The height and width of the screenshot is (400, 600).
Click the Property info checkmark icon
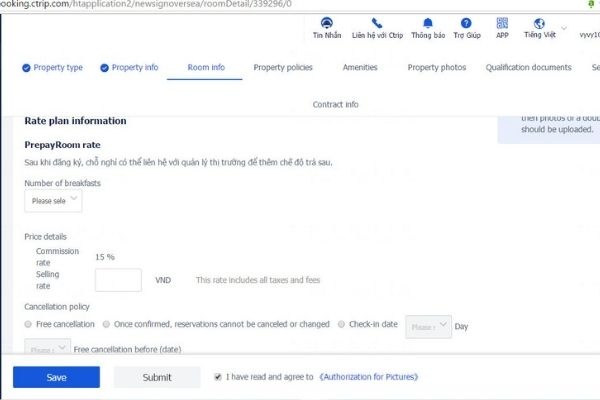point(104,68)
